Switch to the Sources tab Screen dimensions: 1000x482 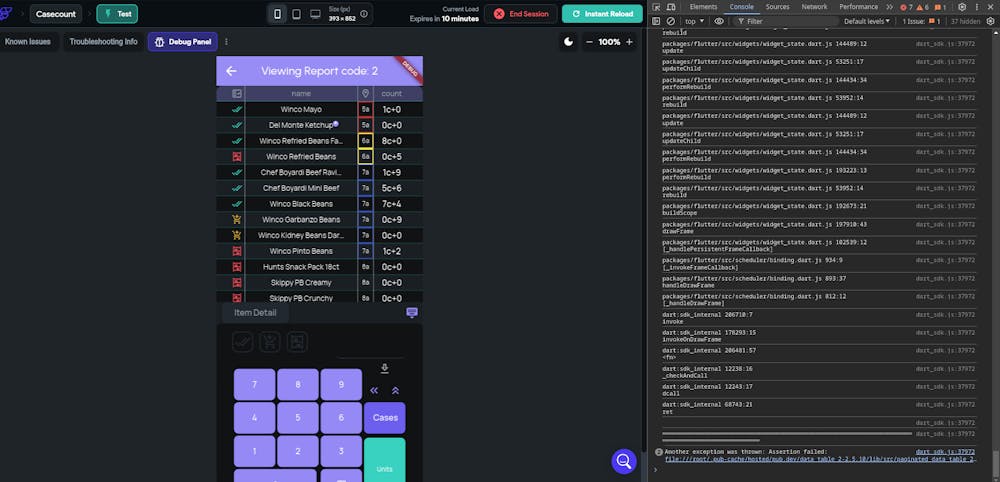click(x=777, y=7)
